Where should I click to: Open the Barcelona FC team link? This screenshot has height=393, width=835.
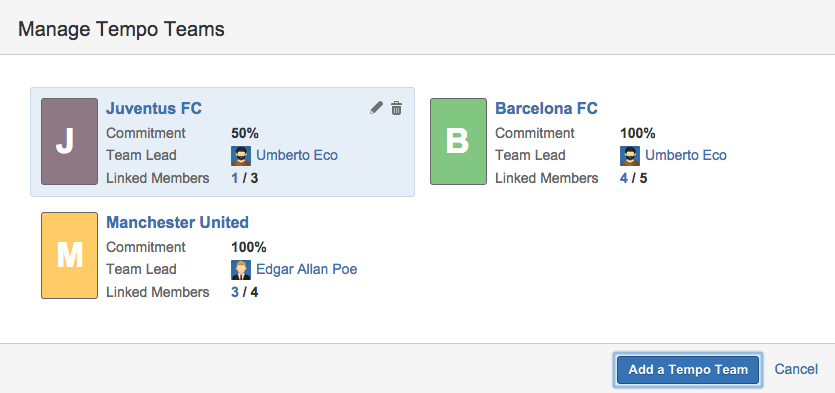tap(546, 109)
